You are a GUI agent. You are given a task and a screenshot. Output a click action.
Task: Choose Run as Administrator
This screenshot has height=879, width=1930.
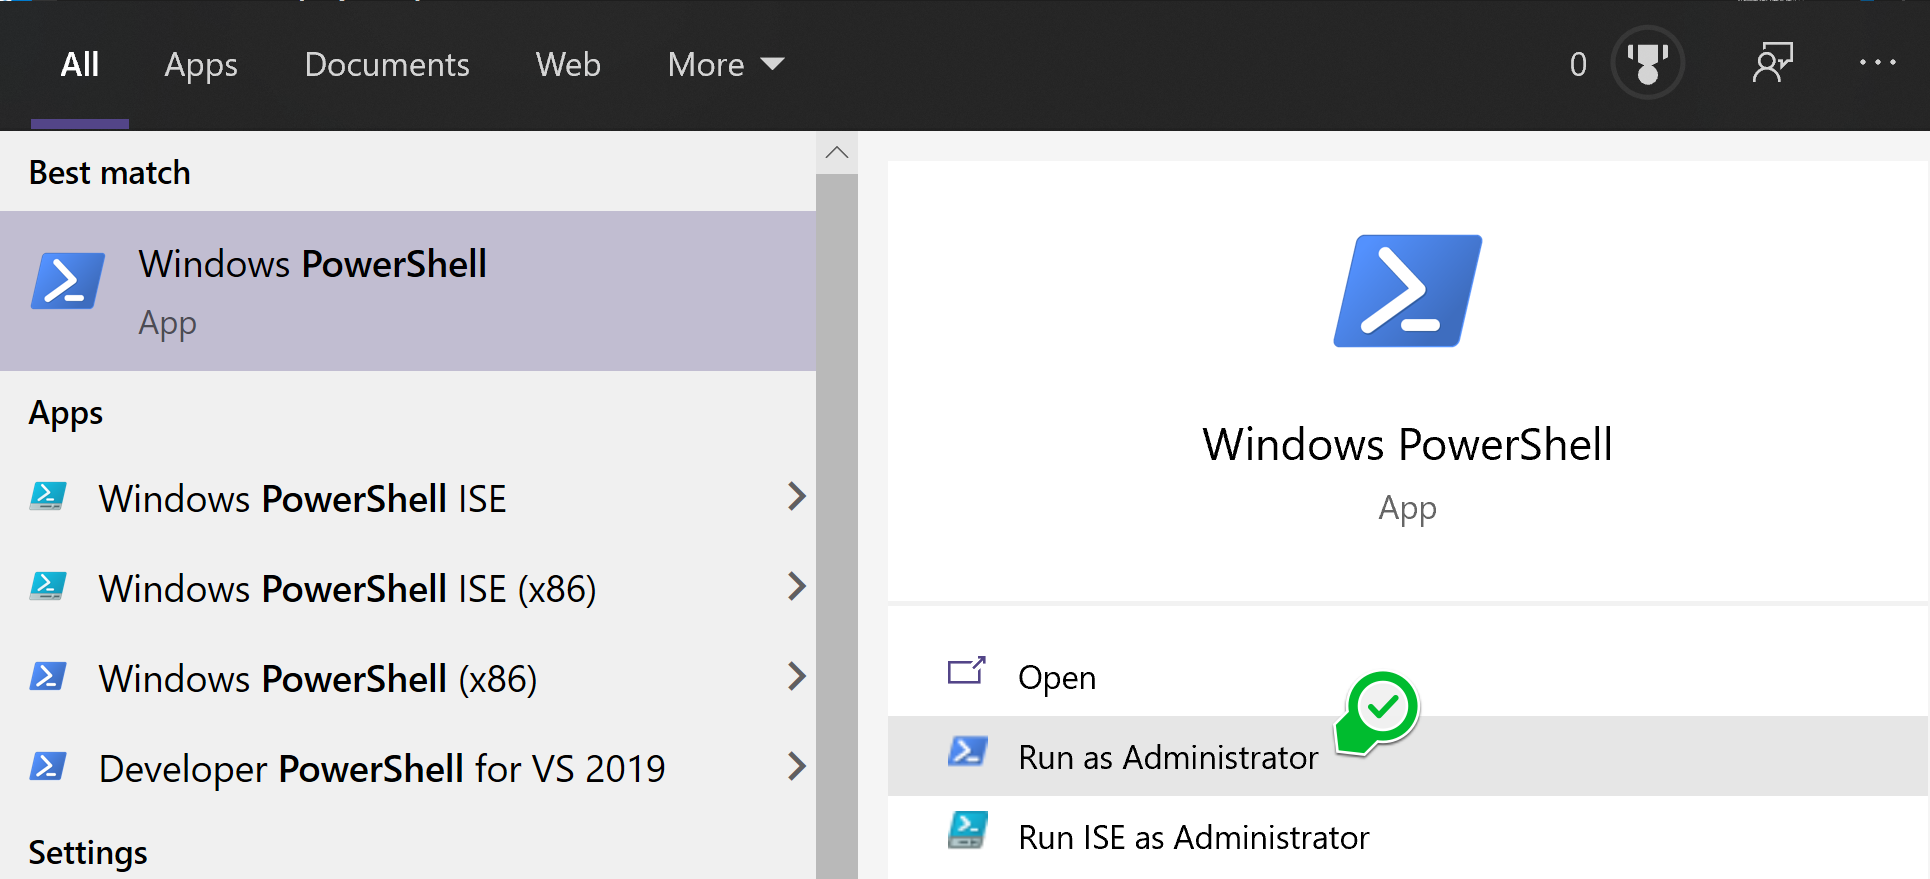(x=1408, y=756)
